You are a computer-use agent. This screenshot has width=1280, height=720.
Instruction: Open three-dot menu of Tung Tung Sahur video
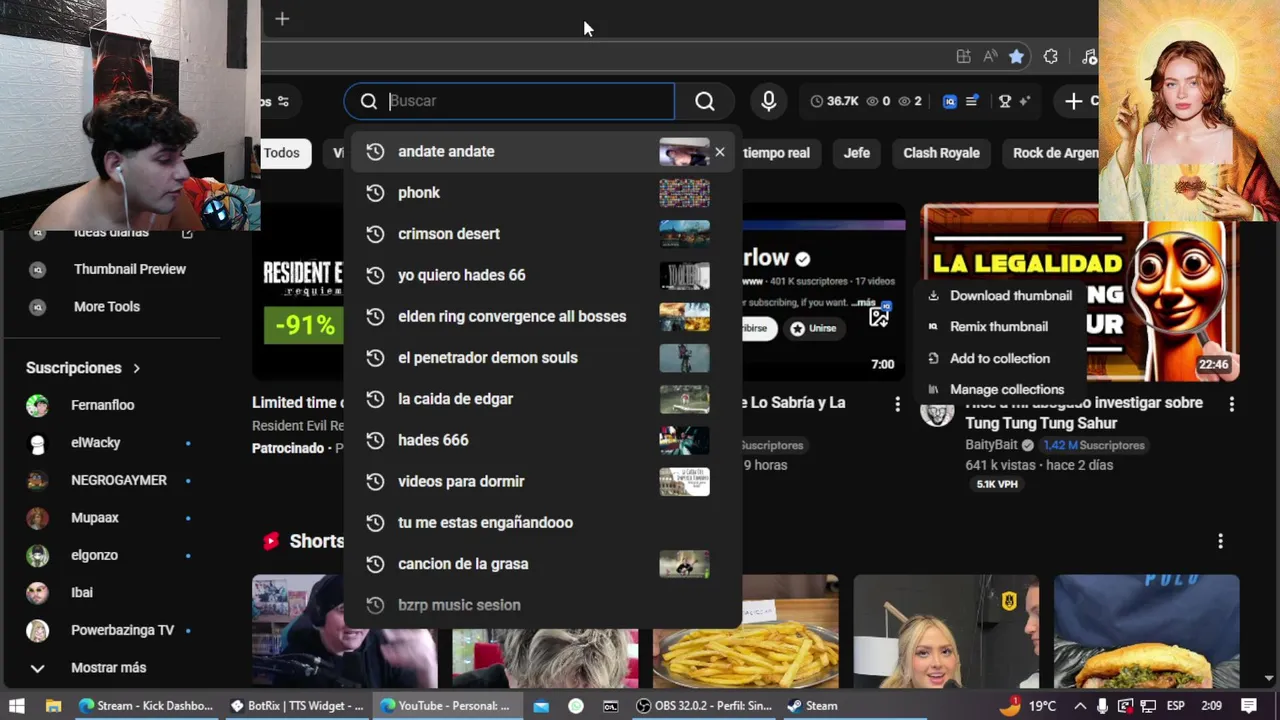point(1231,405)
